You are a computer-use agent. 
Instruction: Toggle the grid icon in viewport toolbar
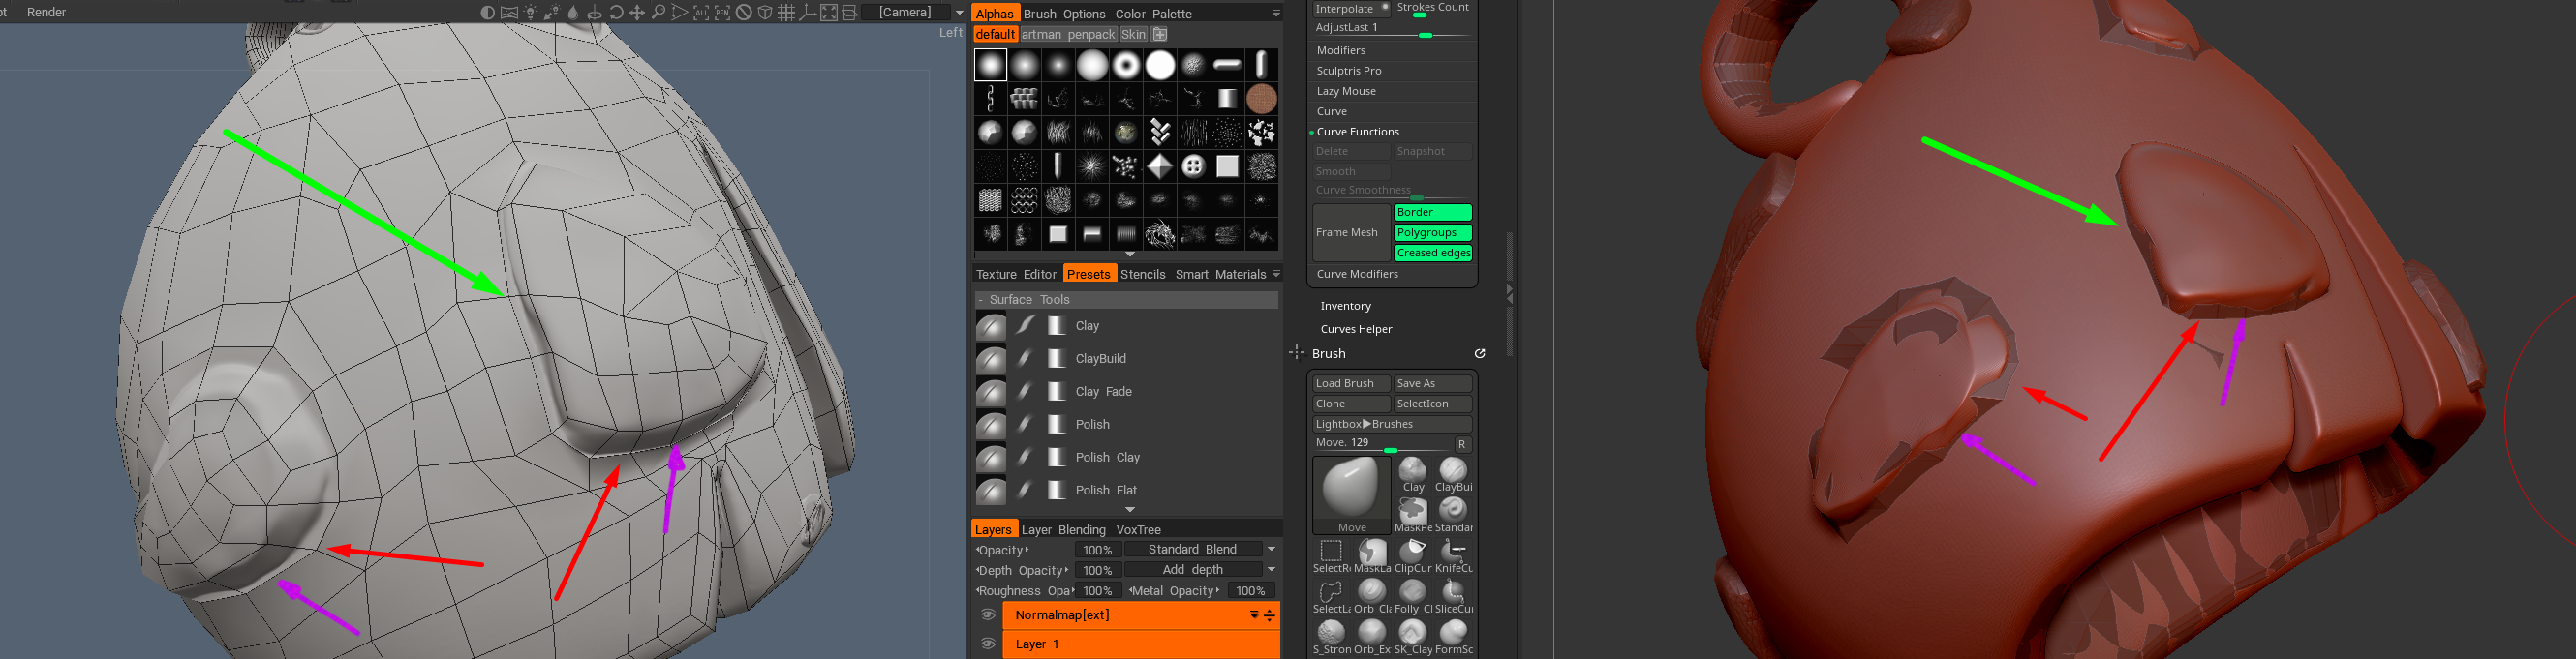[787, 13]
